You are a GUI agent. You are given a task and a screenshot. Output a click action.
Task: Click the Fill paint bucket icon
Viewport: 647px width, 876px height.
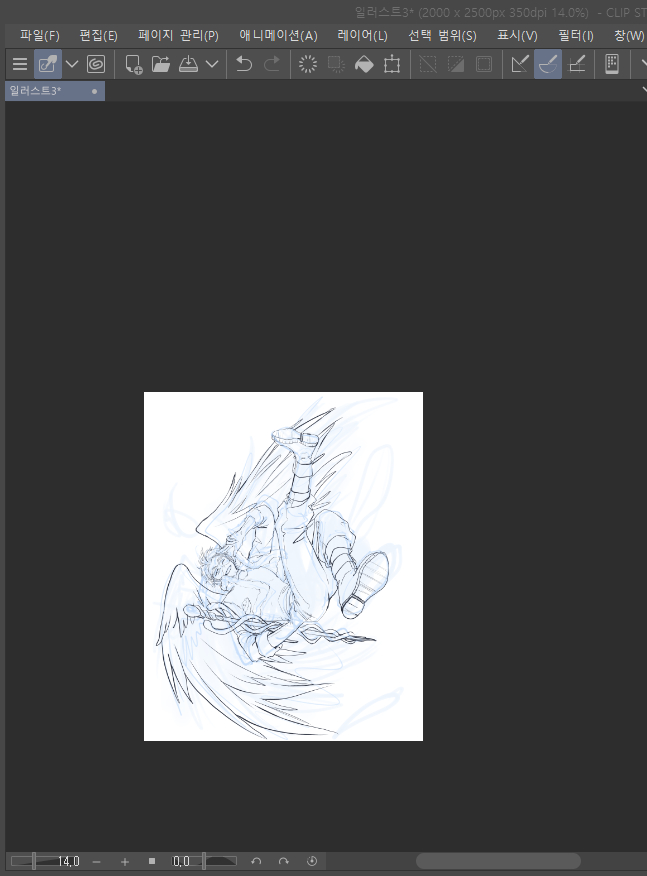[364, 64]
